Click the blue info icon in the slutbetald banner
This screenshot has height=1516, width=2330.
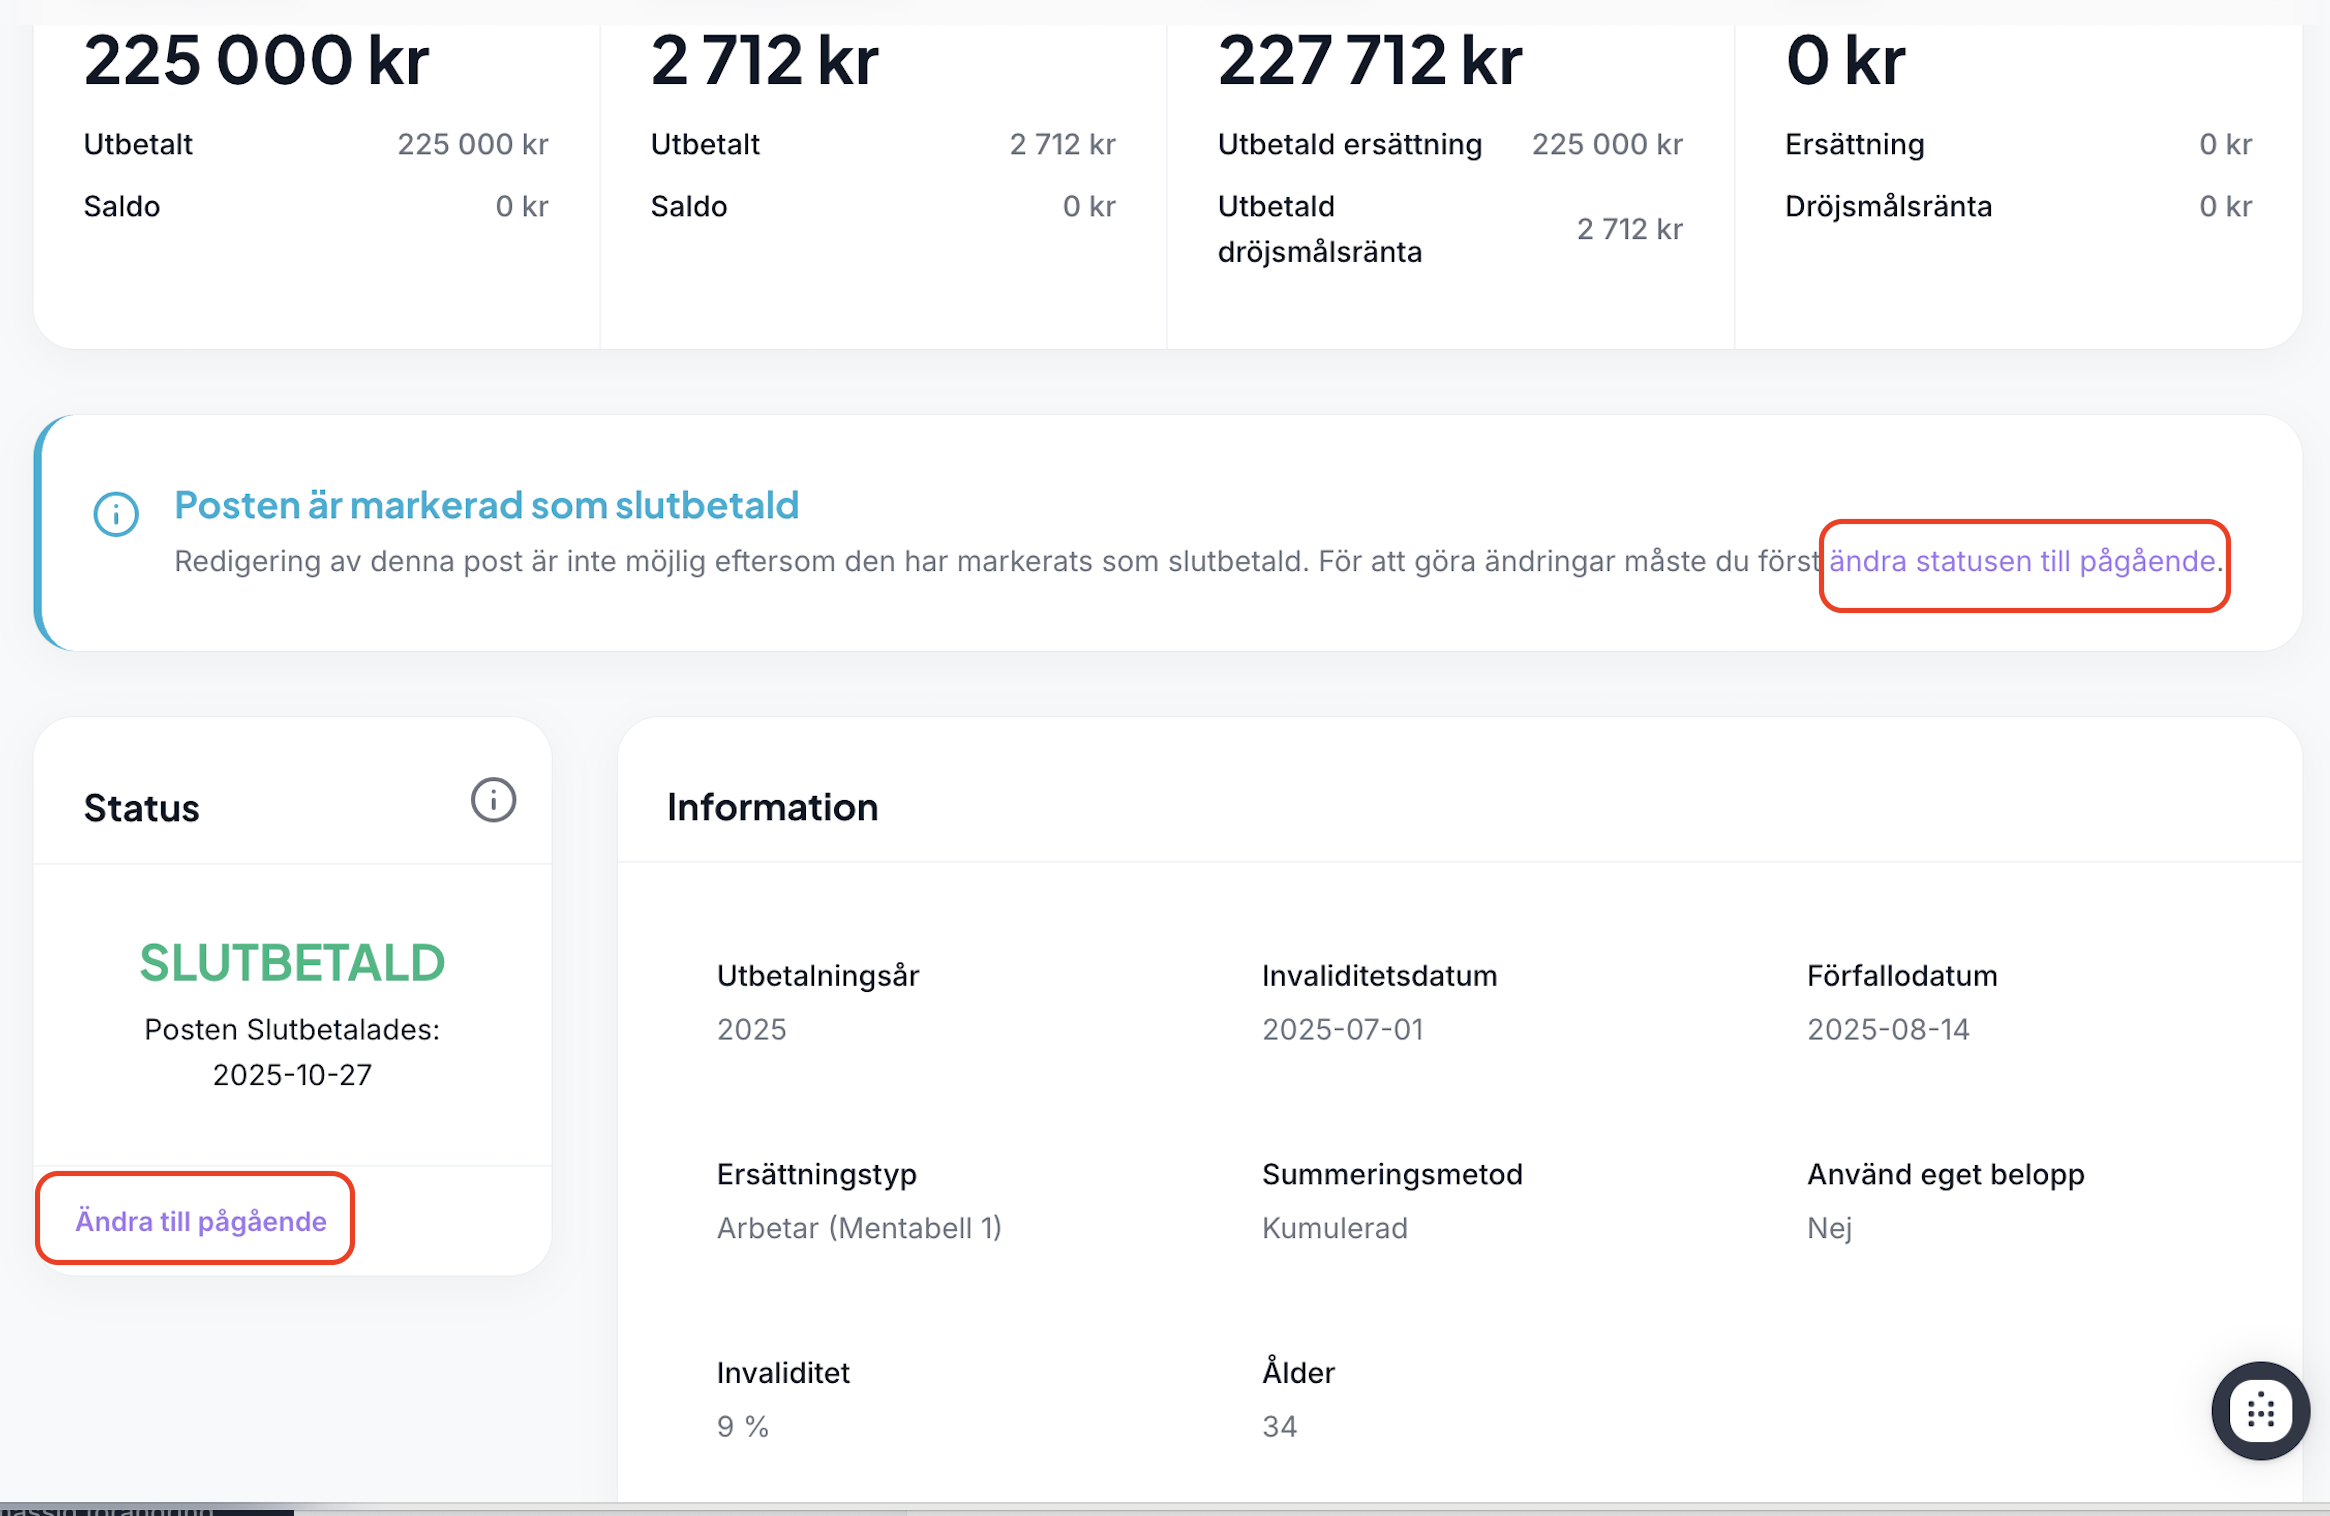tap(116, 514)
